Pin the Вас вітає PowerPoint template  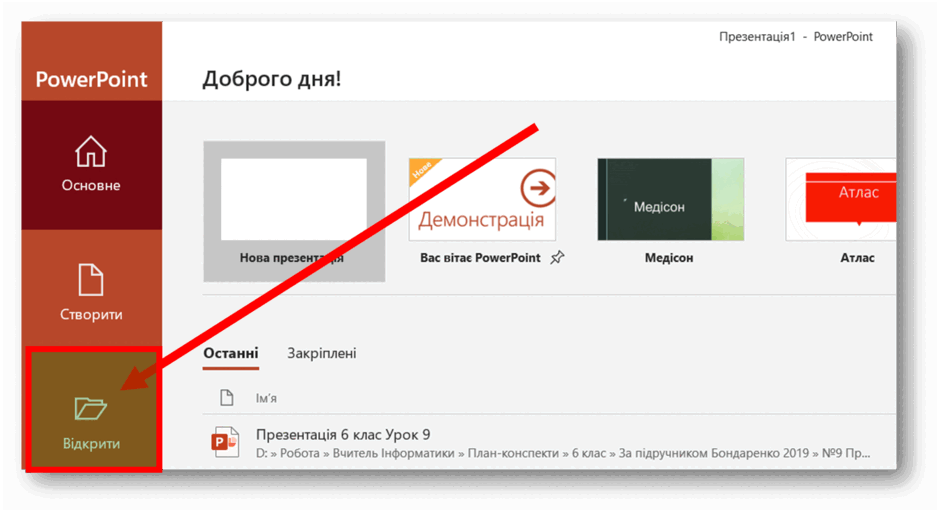pyautogui.click(x=558, y=258)
